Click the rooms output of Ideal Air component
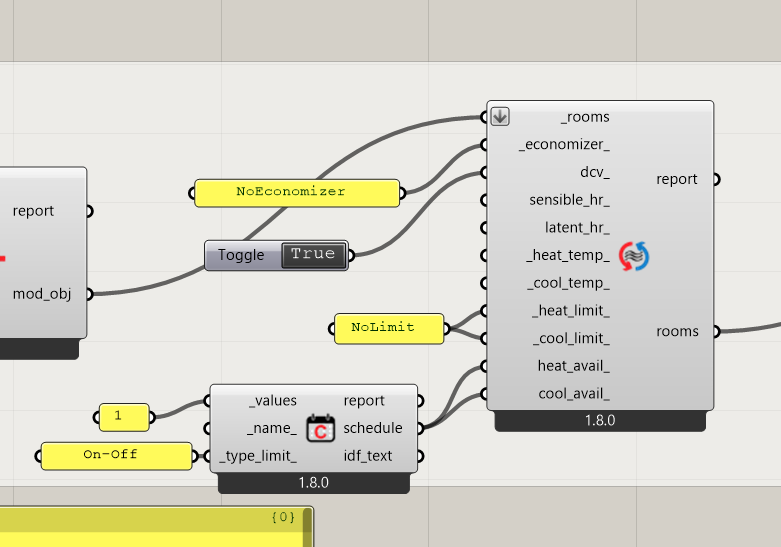Image resolution: width=781 pixels, height=547 pixels. (x=677, y=331)
